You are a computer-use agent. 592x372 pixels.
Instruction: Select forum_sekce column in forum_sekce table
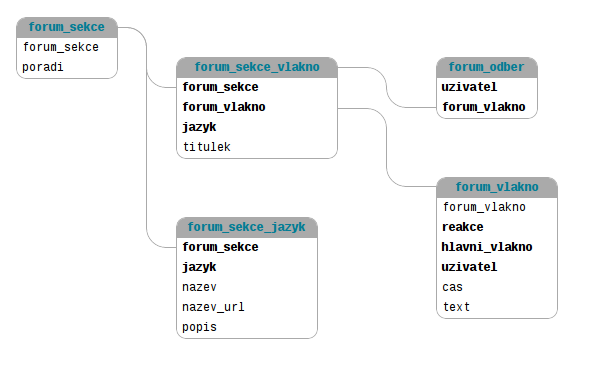tap(60, 47)
